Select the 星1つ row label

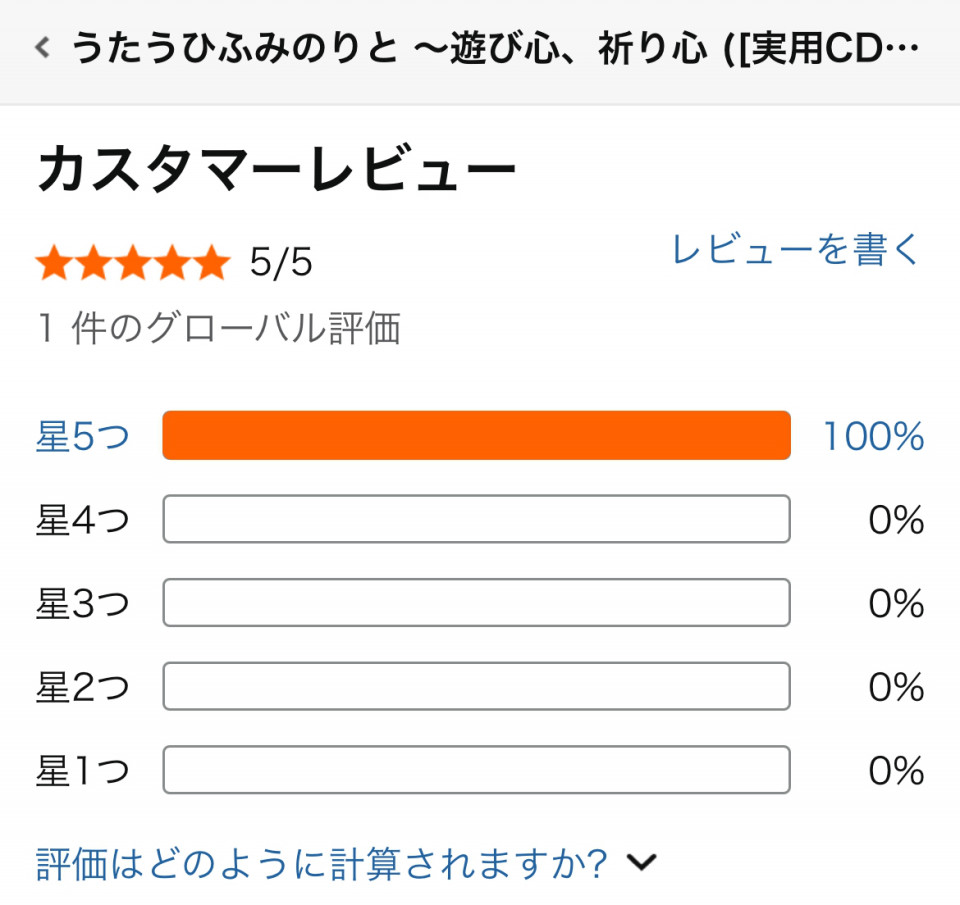[x=83, y=771]
